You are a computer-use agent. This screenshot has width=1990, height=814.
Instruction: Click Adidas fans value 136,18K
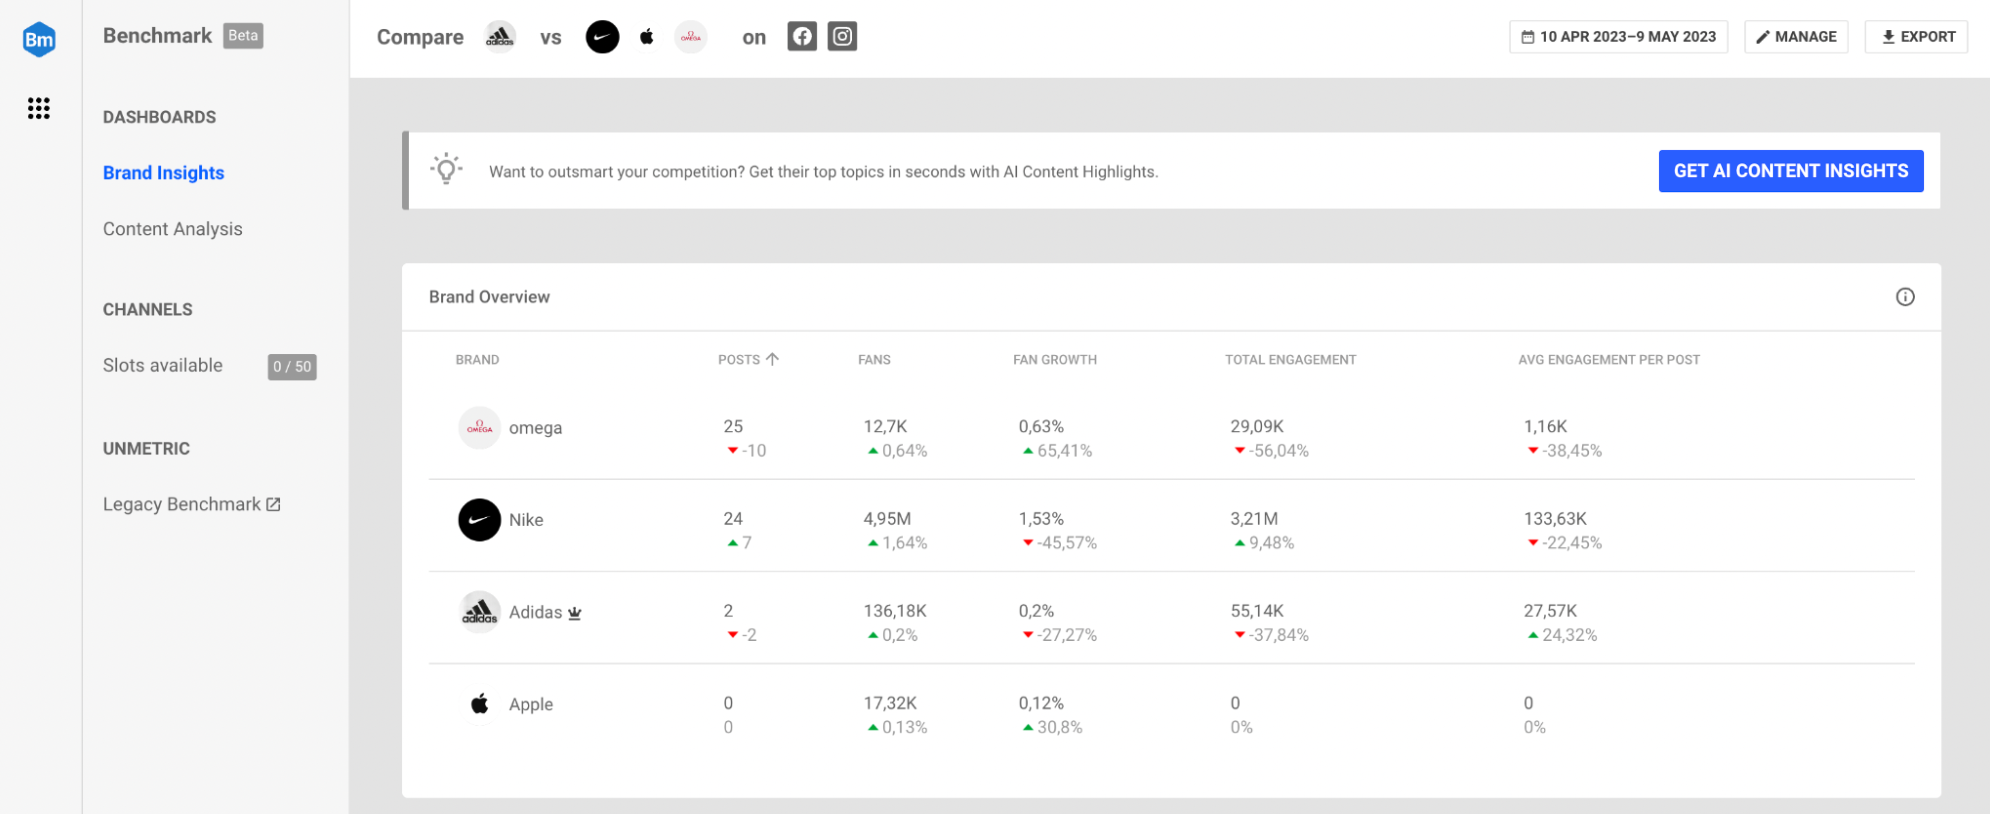896,610
